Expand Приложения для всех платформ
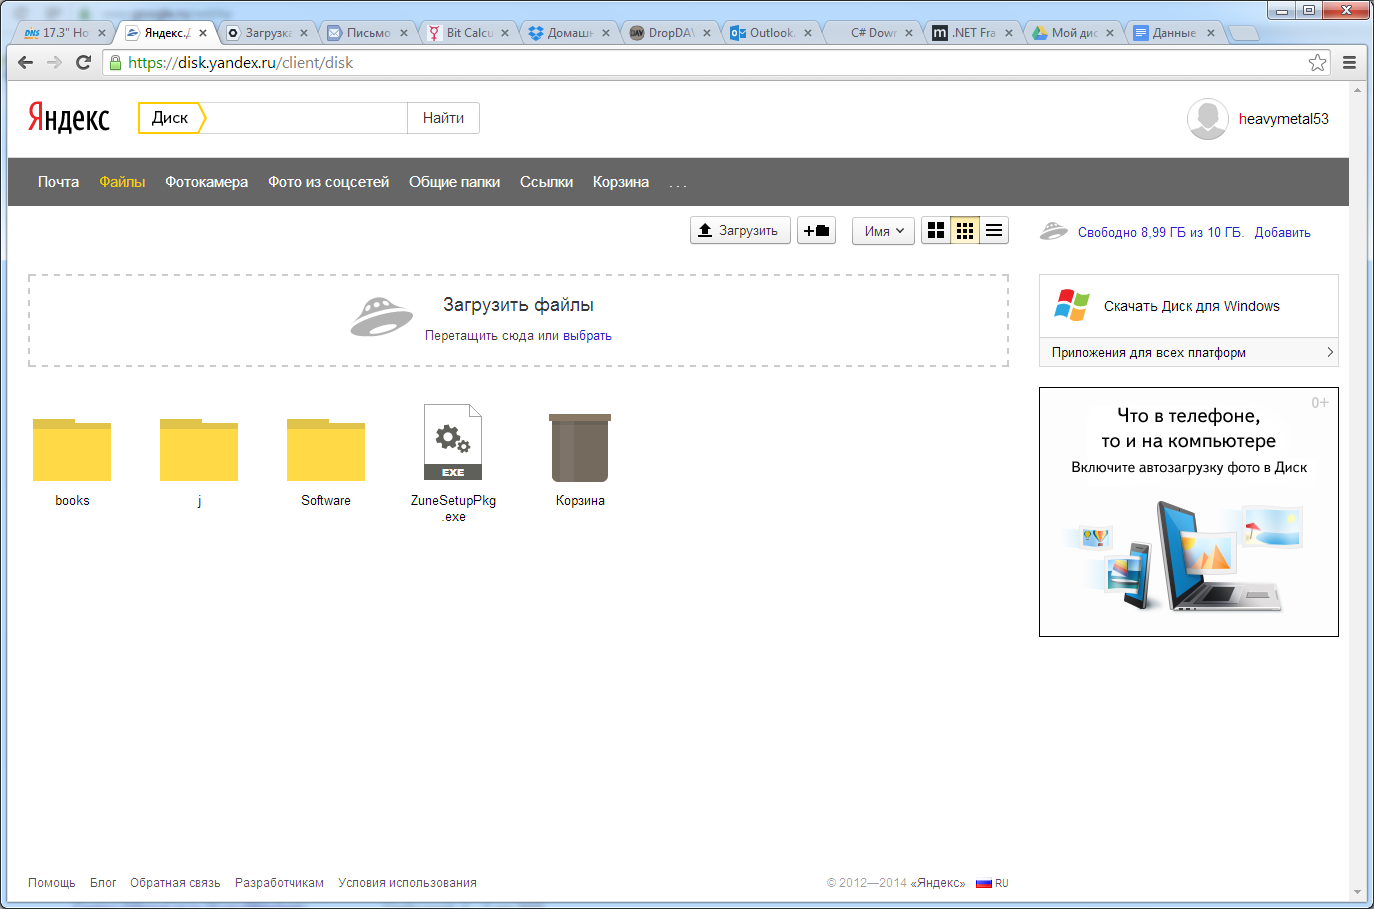The image size is (1374, 909). 1188,353
